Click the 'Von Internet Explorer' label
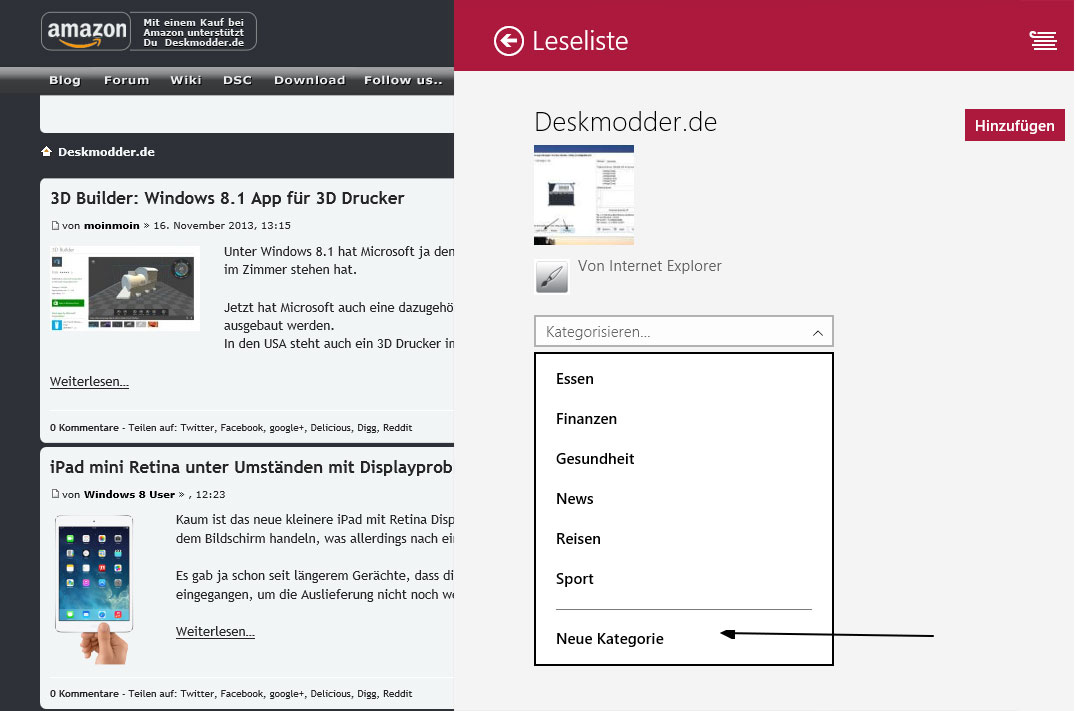 (649, 266)
